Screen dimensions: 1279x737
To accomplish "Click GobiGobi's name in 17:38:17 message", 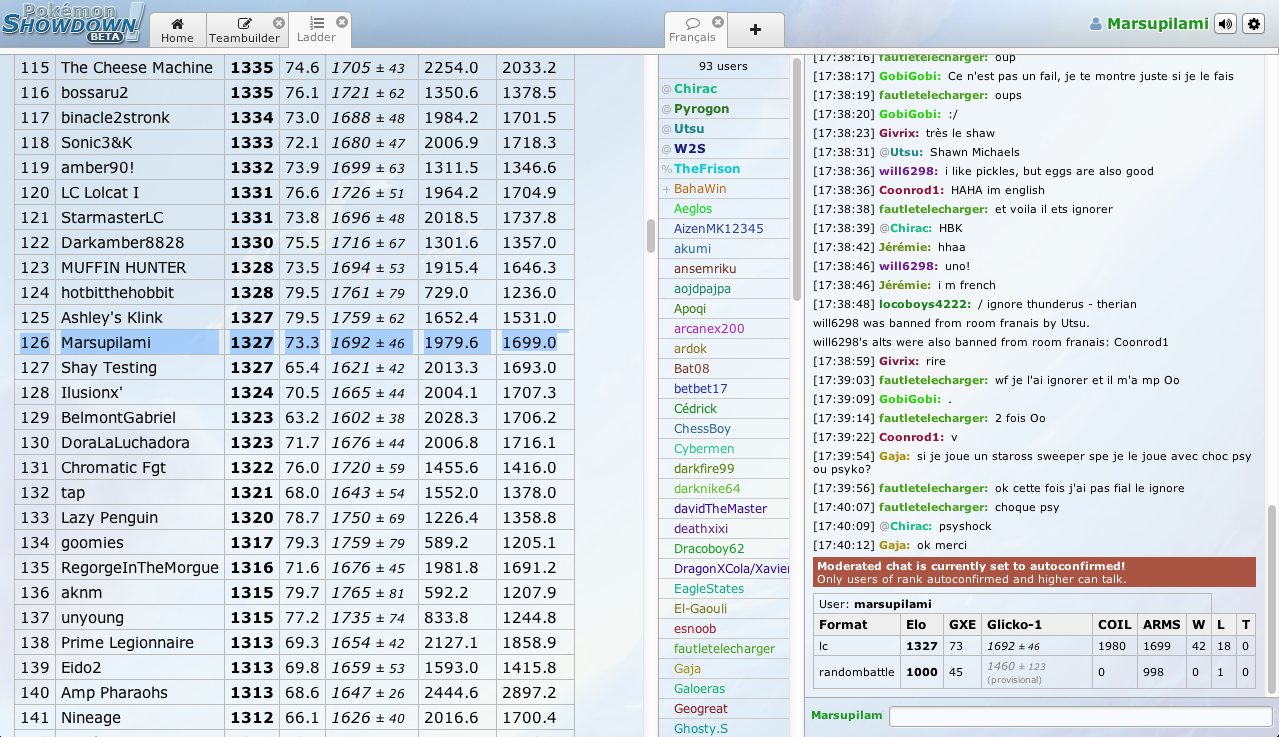I will click(x=910, y=76).
